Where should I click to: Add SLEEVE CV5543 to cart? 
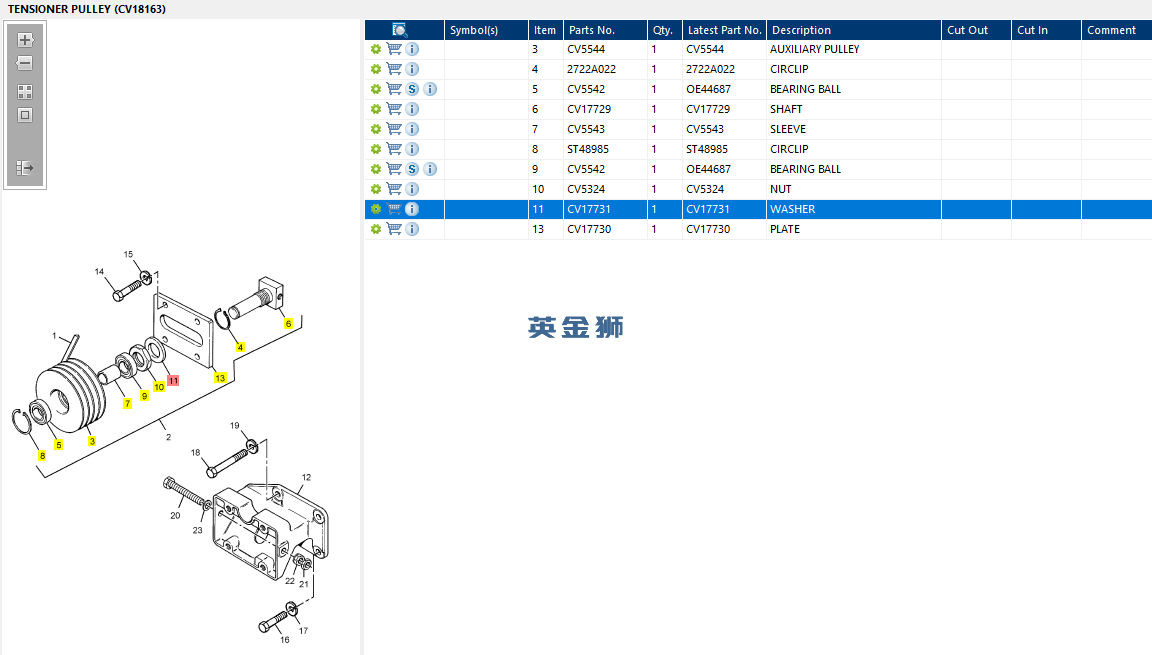[395, 129]
